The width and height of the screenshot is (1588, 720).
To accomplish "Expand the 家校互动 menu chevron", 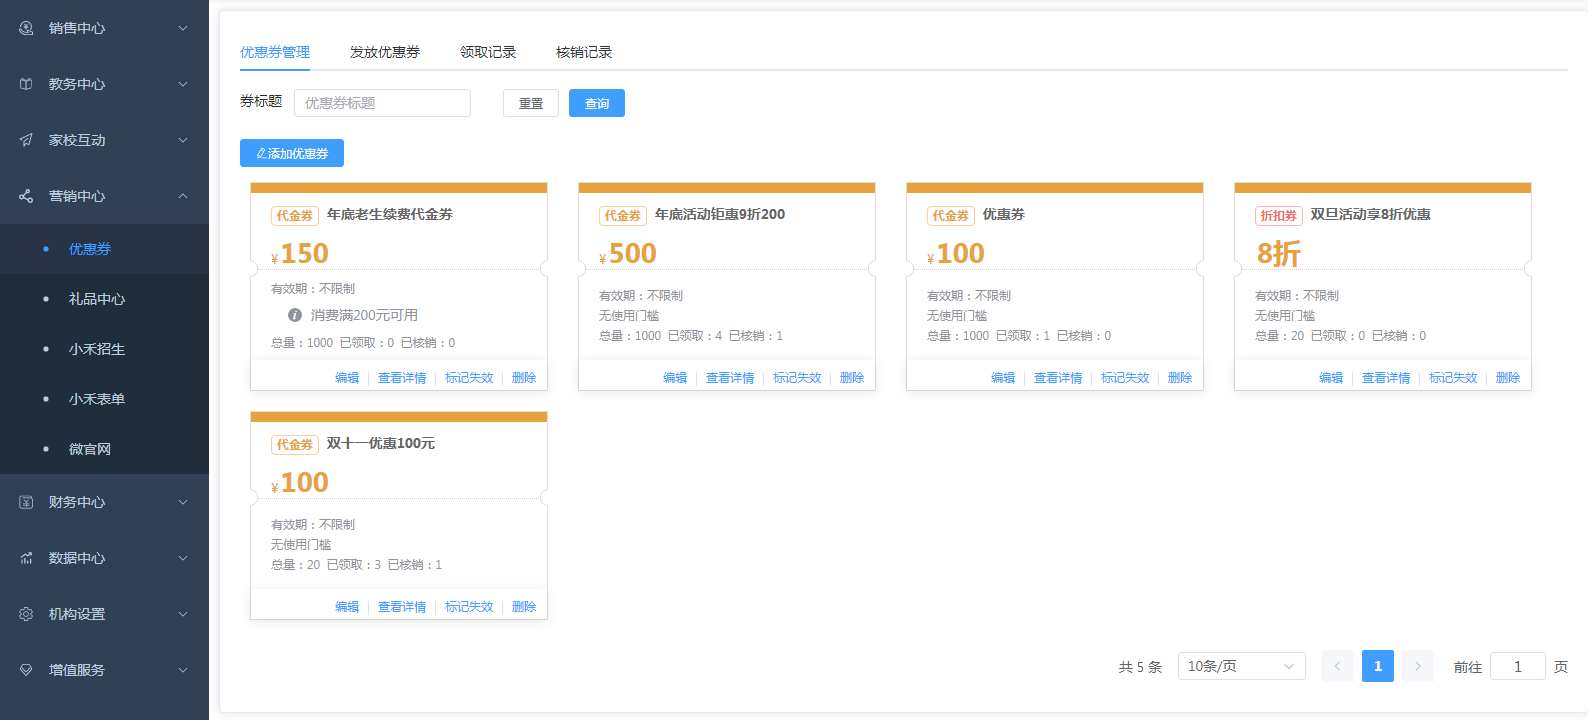I will (x=183, y=140).
